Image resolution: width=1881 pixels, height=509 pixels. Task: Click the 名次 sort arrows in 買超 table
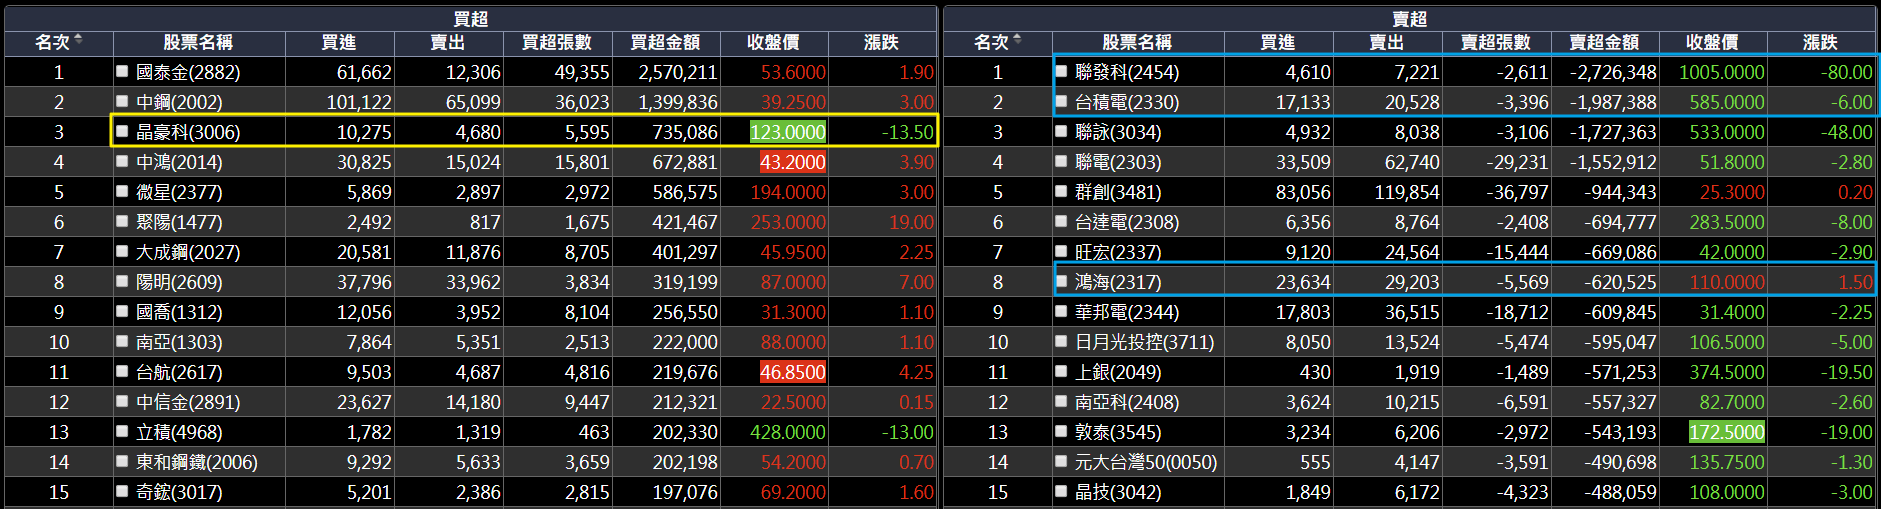click(x=78, y=40)
